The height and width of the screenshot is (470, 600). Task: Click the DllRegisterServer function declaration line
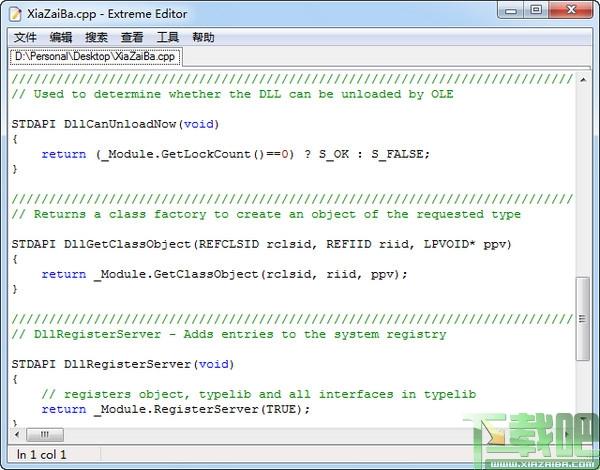click(x=122, y=364)
